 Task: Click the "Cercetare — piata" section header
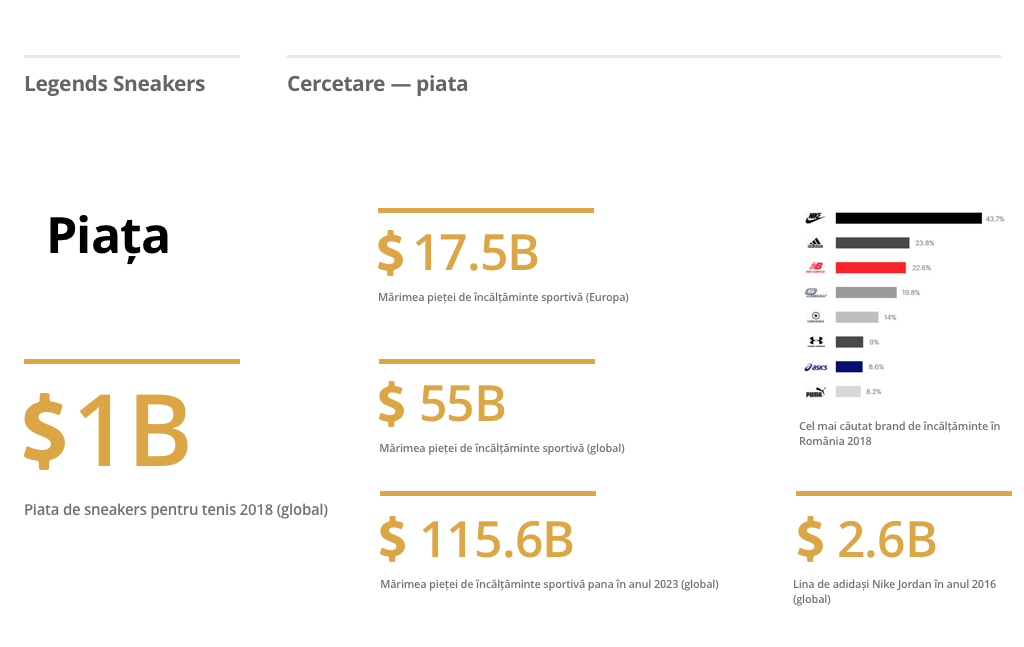click(x=377, y=84)
